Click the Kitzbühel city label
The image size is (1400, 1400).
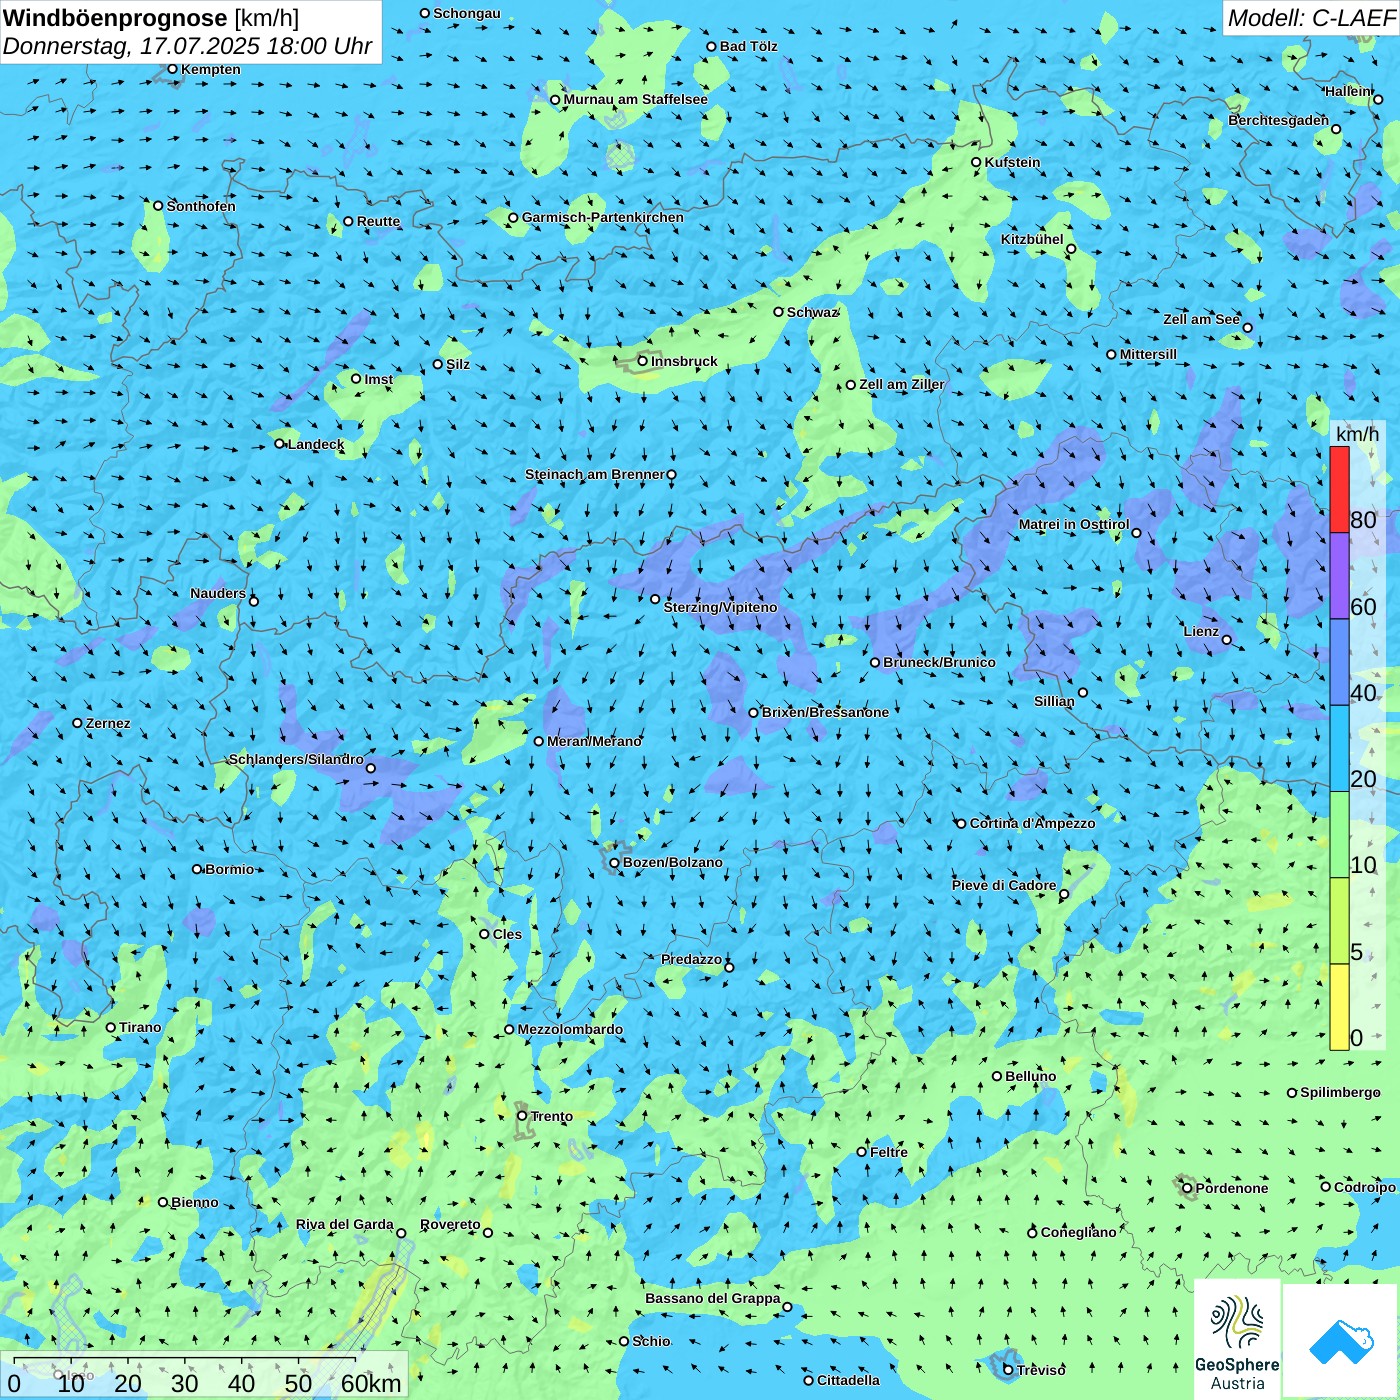(1032, 239)
